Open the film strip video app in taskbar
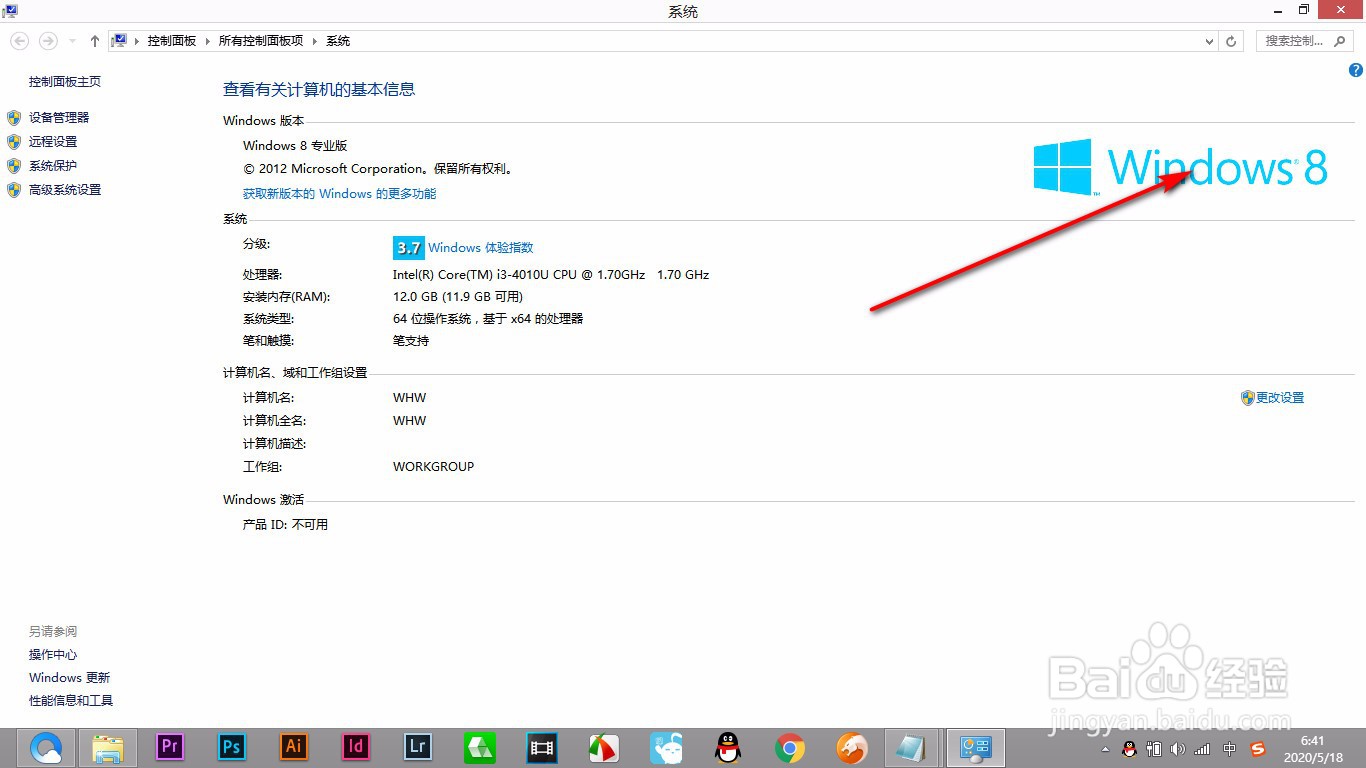 coord(542,747)
